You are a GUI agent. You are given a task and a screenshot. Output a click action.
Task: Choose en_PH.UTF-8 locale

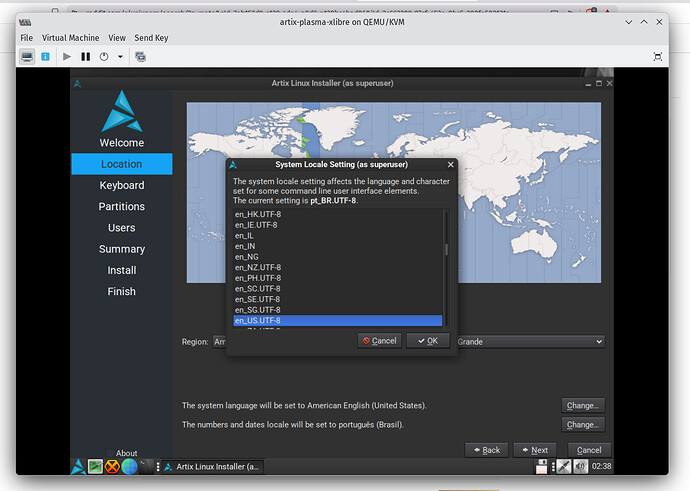[338, 278]
